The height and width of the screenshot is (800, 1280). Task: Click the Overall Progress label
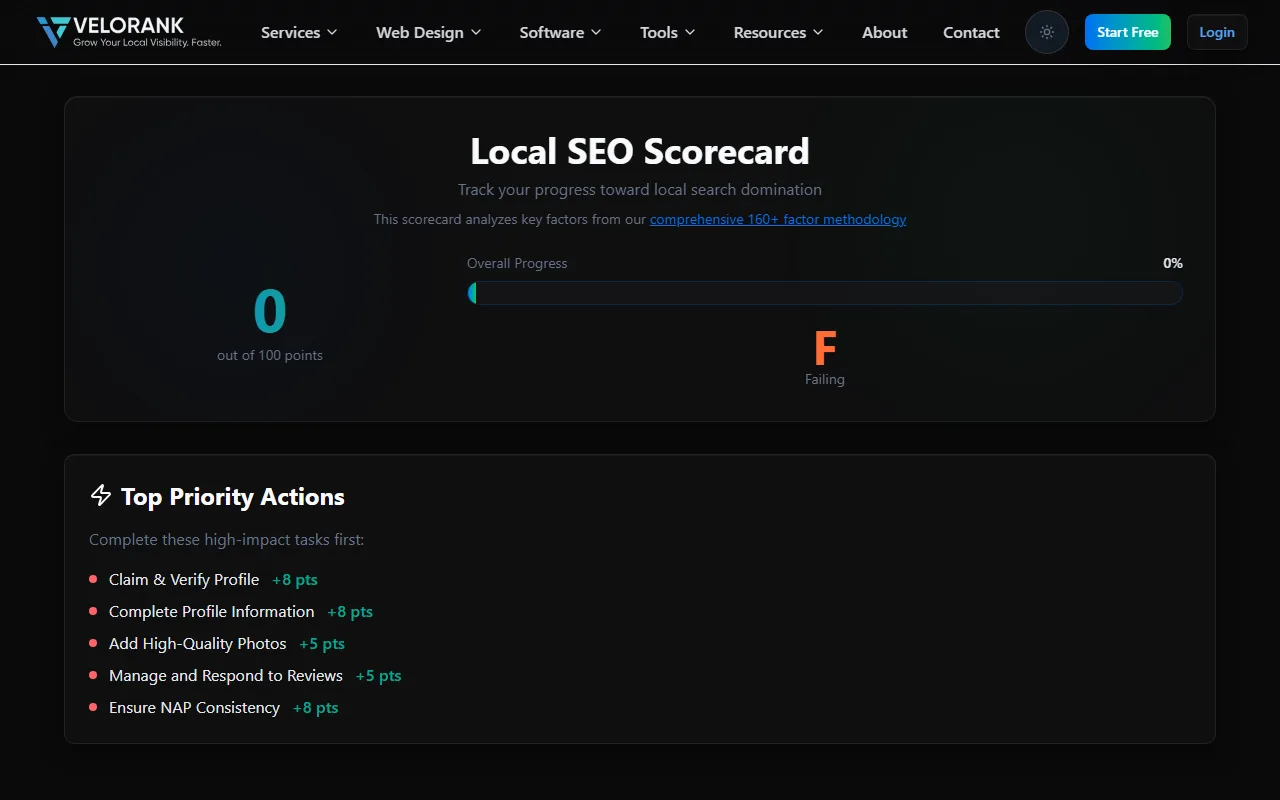[x=517, y=263]
